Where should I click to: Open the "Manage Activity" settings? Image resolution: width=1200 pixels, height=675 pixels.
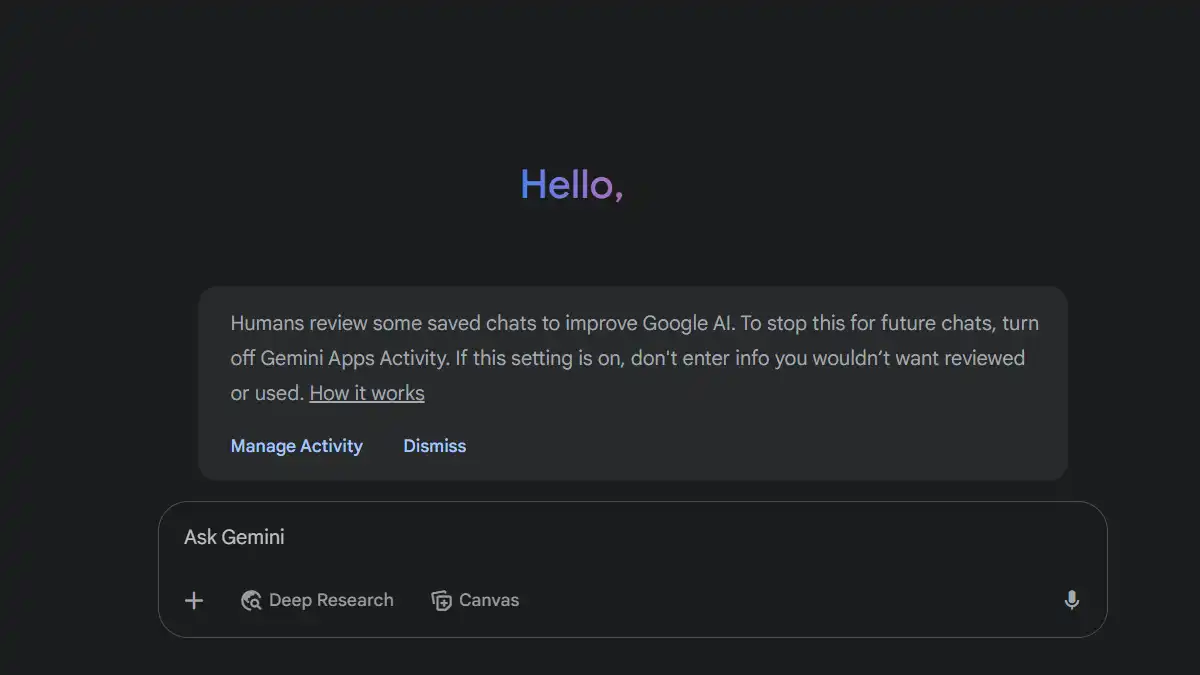pos(296,446)
